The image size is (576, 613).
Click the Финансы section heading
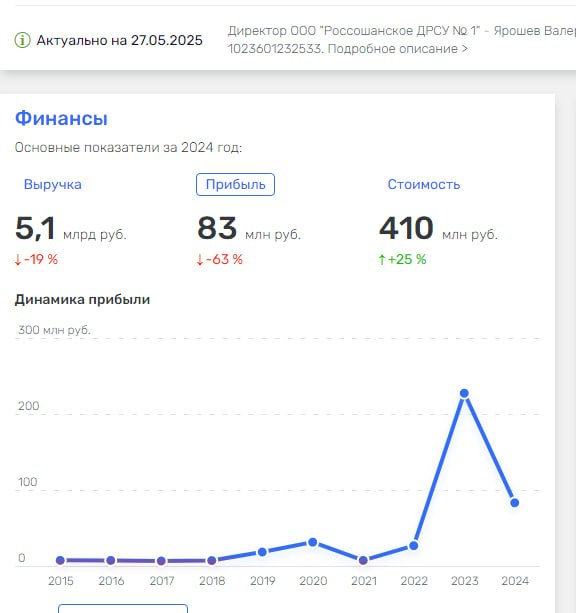click(x=61, y=118)
